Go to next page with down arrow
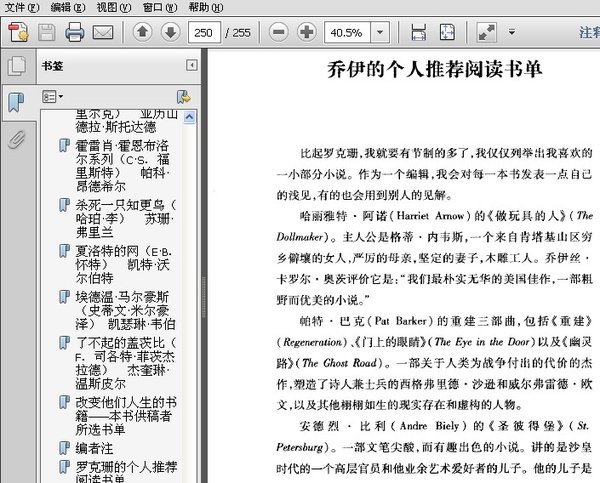 pyautogui.click(x=171, y=32)
